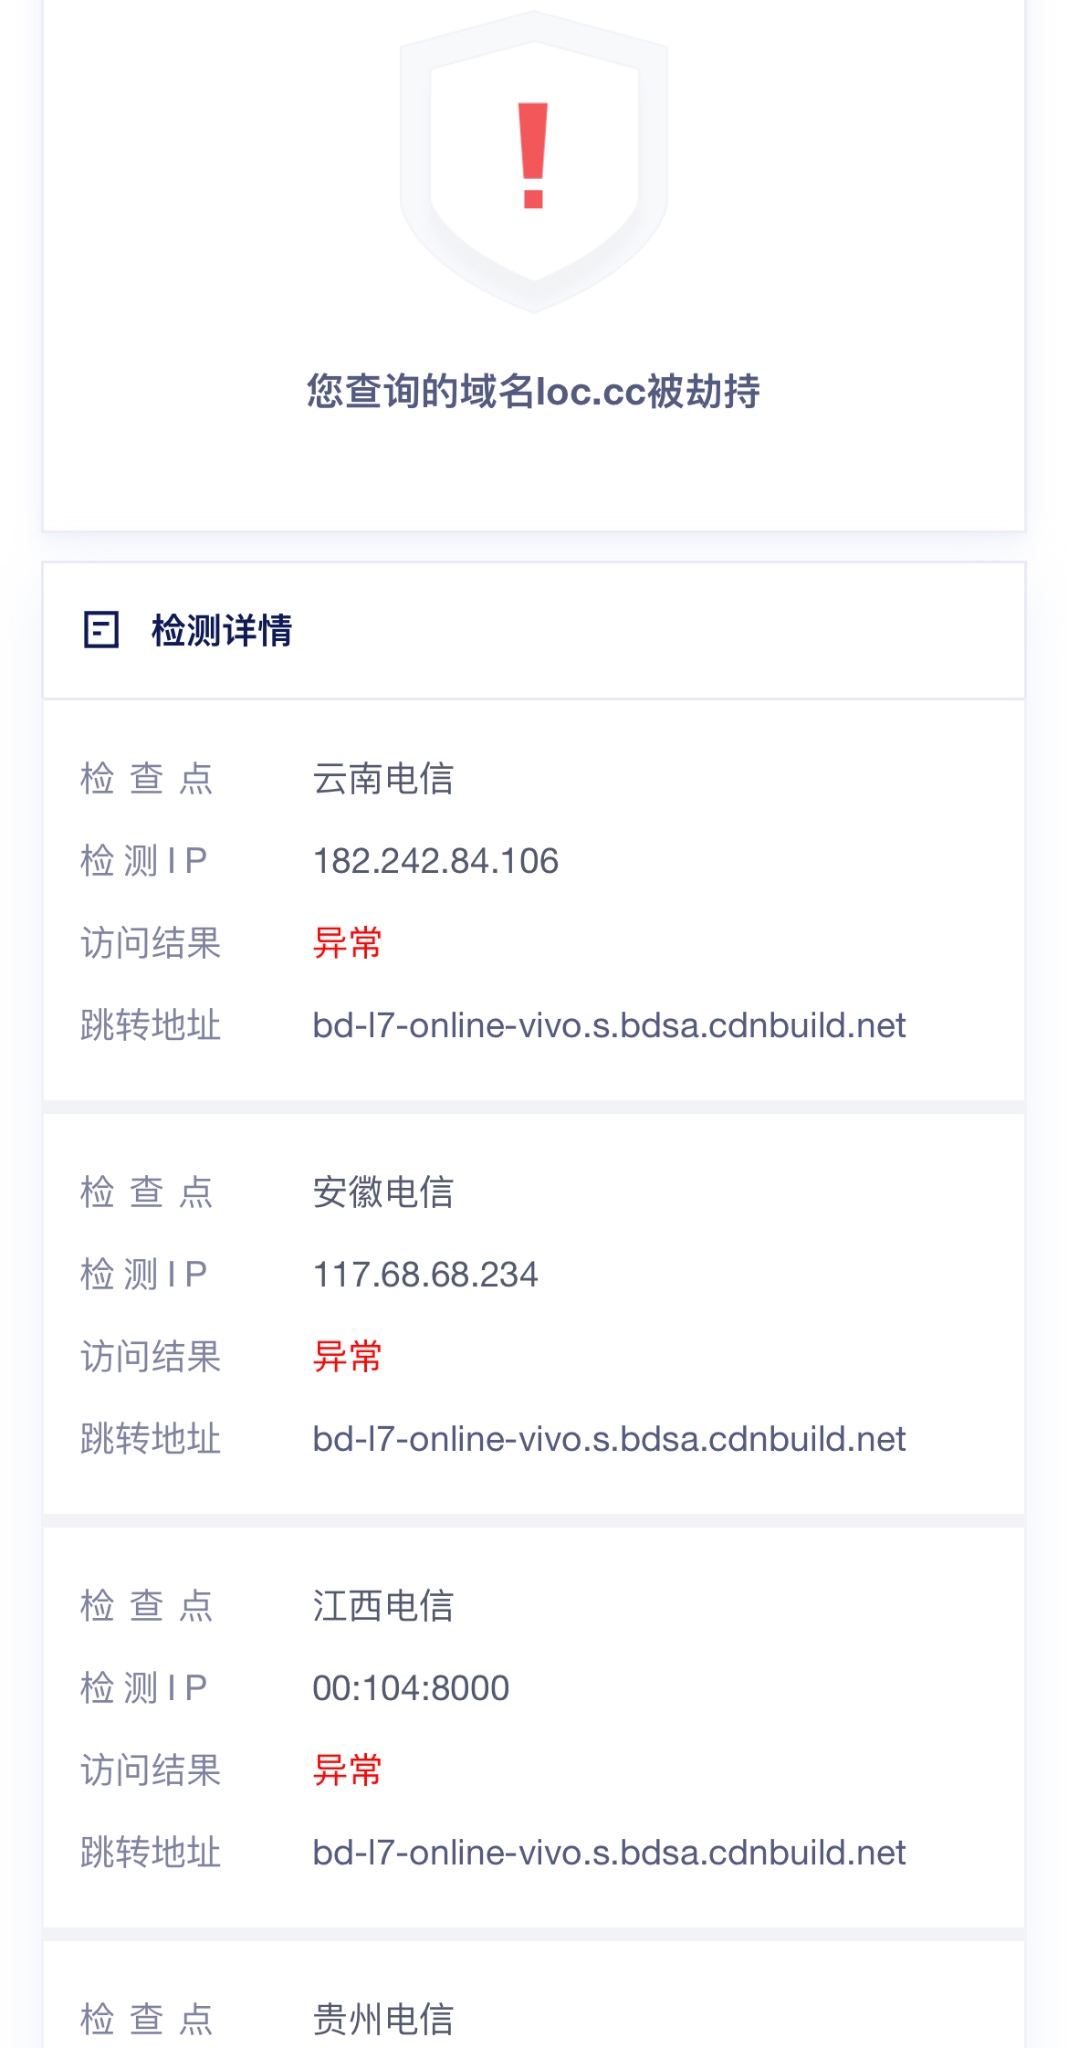Image resolution: width=1068 pixels, height=2048 pixels.
Task: Click the 访问结果 label in 江西电信 card
Action: pos(150,1770)
